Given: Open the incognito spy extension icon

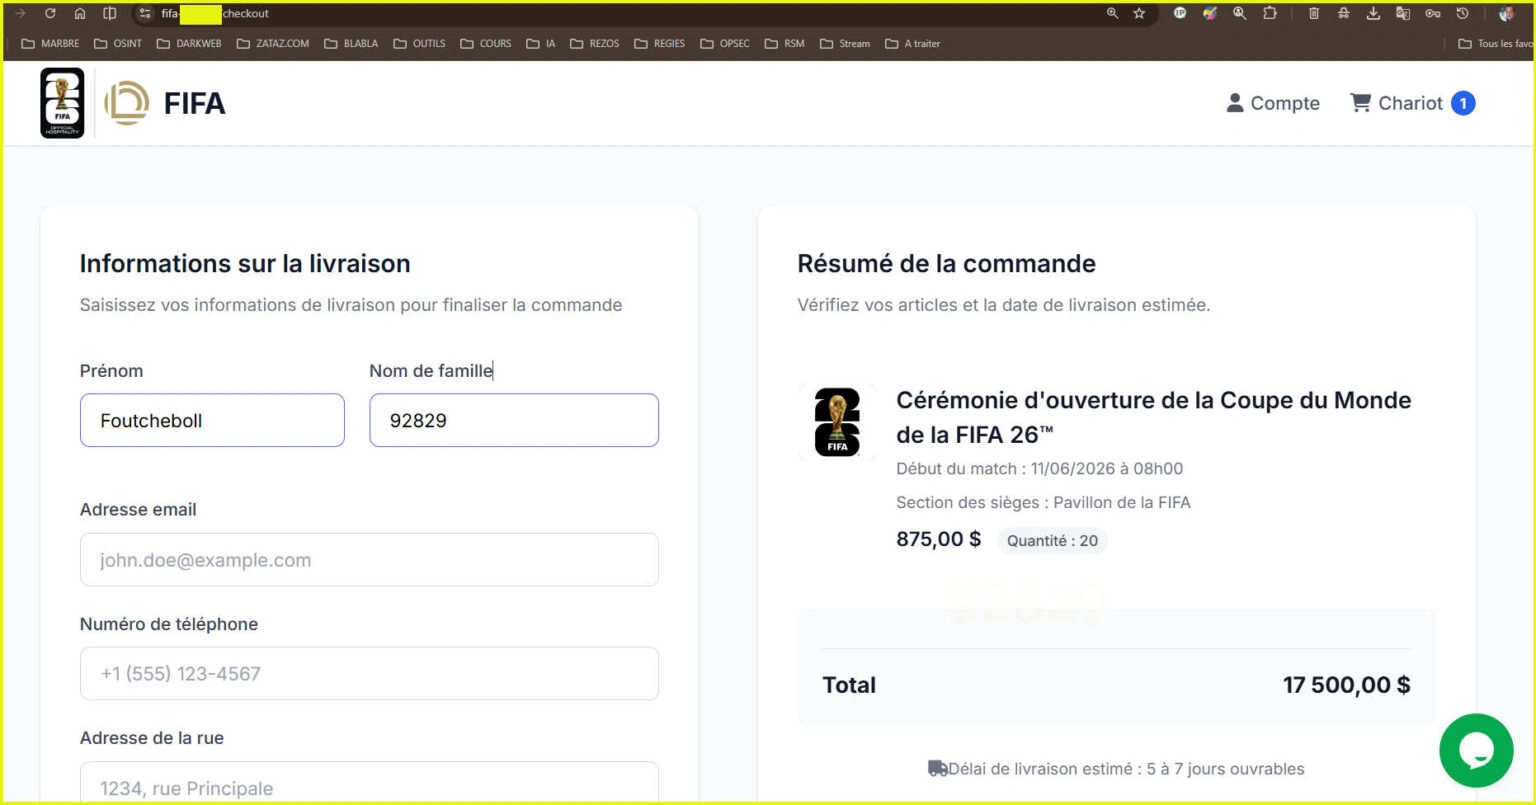Looking at the screenshot, I should tap(1344, 14).
